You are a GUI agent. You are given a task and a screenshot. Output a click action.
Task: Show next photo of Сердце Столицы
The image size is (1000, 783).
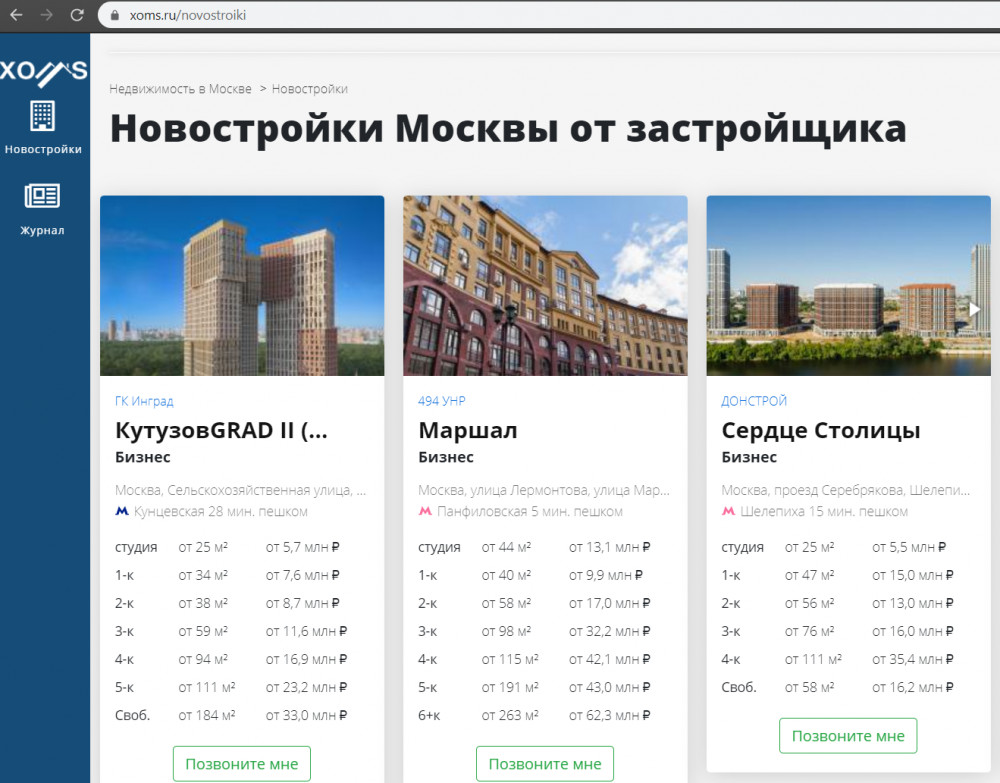click(974, 309)
